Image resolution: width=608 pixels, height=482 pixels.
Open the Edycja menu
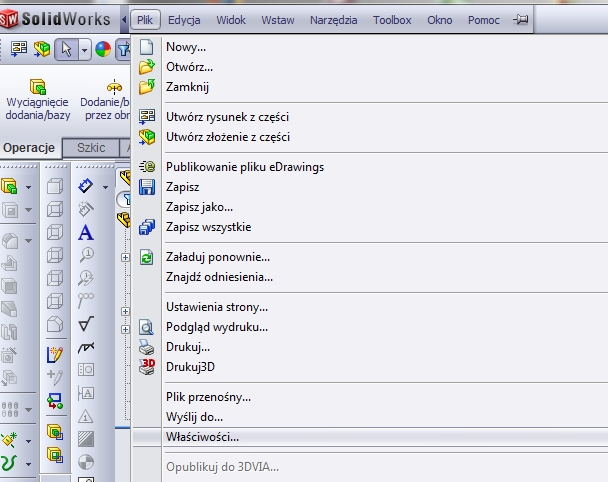tap(185, 20)
